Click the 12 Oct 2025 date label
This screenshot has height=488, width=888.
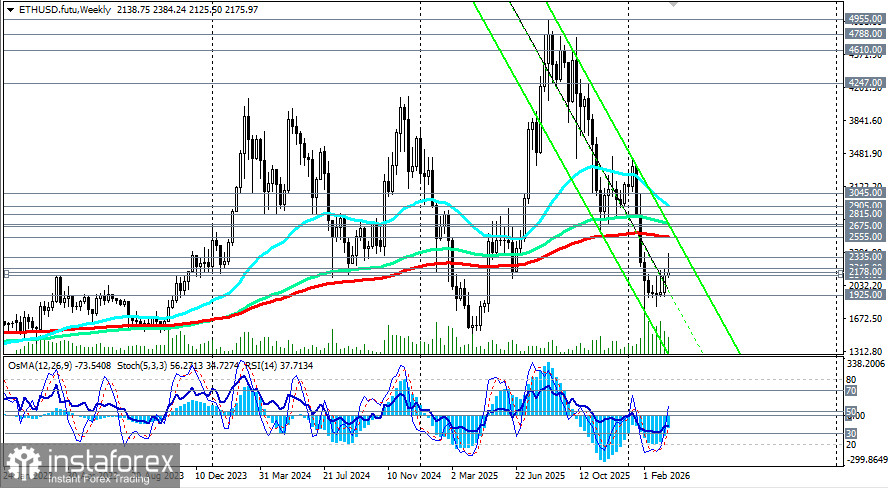tap(604, 476)
